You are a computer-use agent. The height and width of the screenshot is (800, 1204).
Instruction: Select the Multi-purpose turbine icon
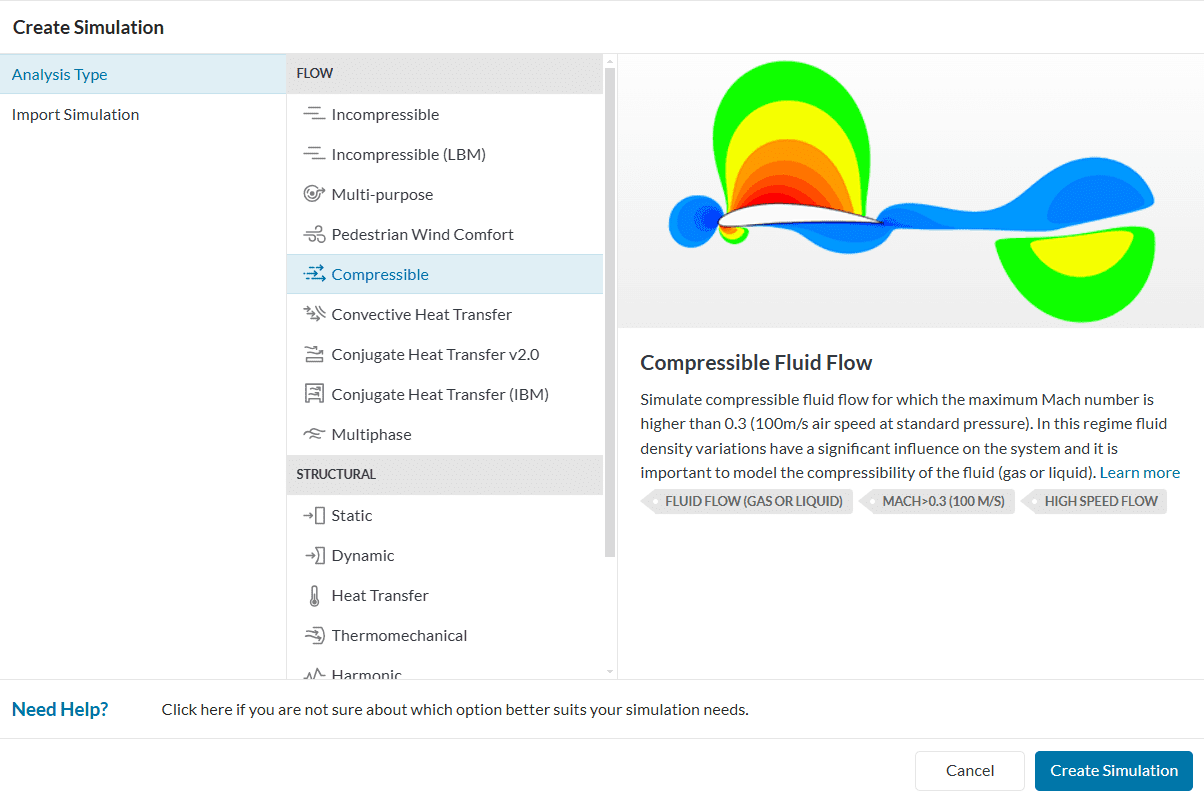314,195
